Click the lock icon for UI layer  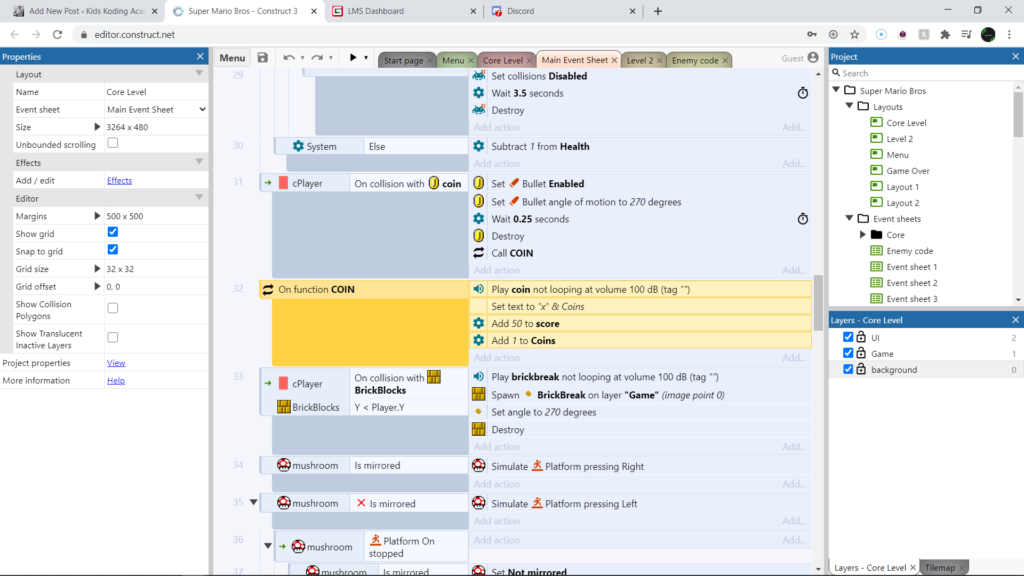[x=861, y=337]
